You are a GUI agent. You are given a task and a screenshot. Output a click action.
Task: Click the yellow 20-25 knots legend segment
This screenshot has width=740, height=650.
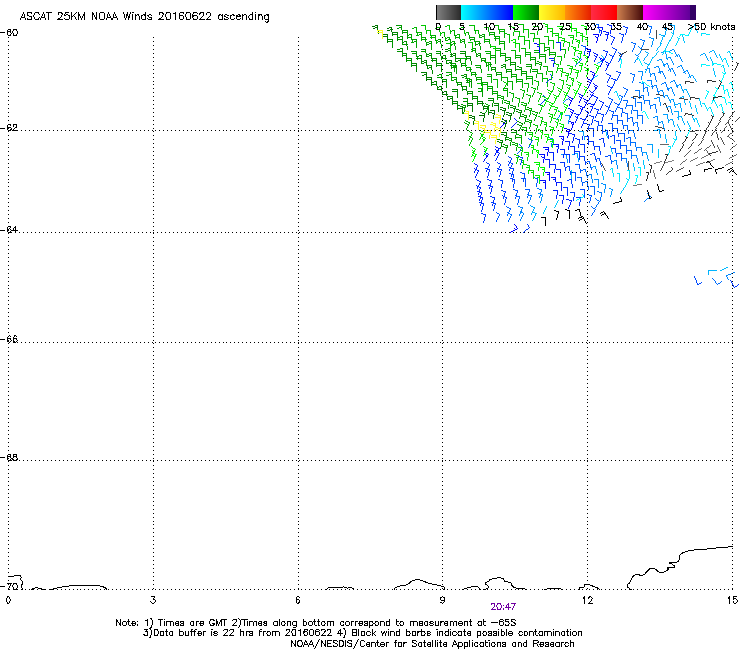(x=552, y=12)
